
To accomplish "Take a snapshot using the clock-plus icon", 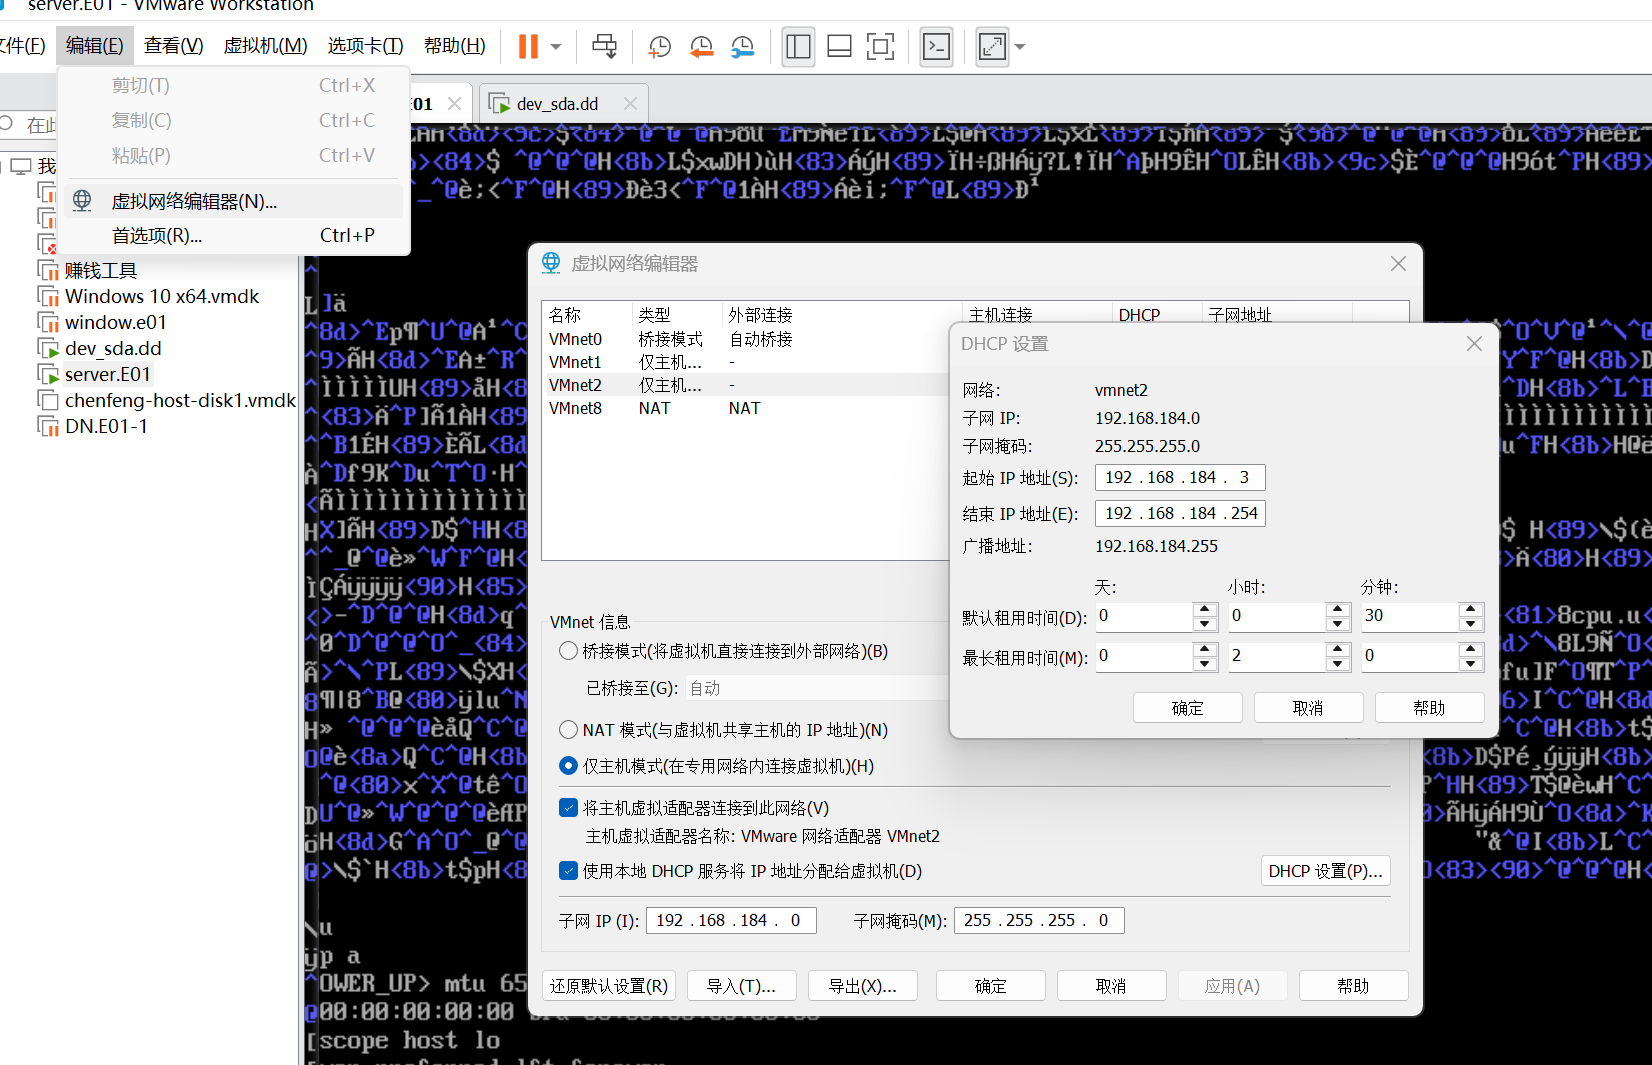I will [x=659, y=46].
